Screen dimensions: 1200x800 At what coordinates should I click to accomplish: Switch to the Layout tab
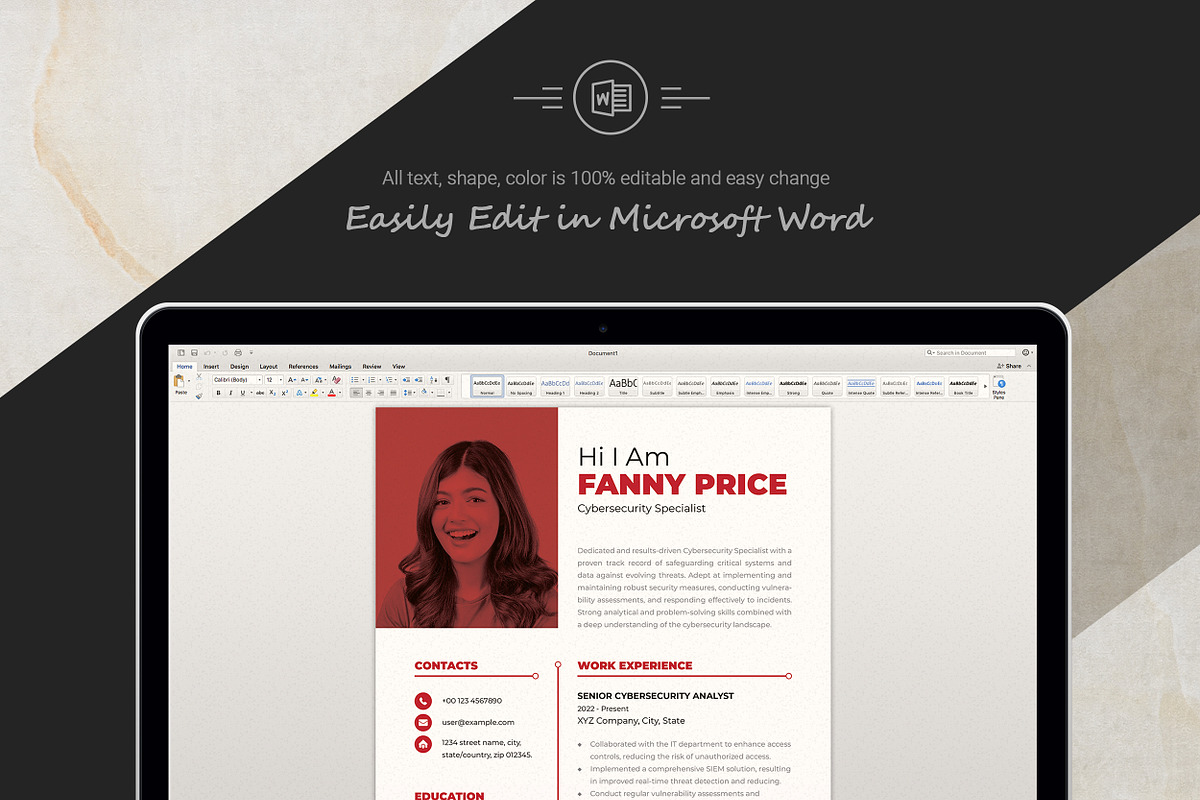tap(269, 367)
